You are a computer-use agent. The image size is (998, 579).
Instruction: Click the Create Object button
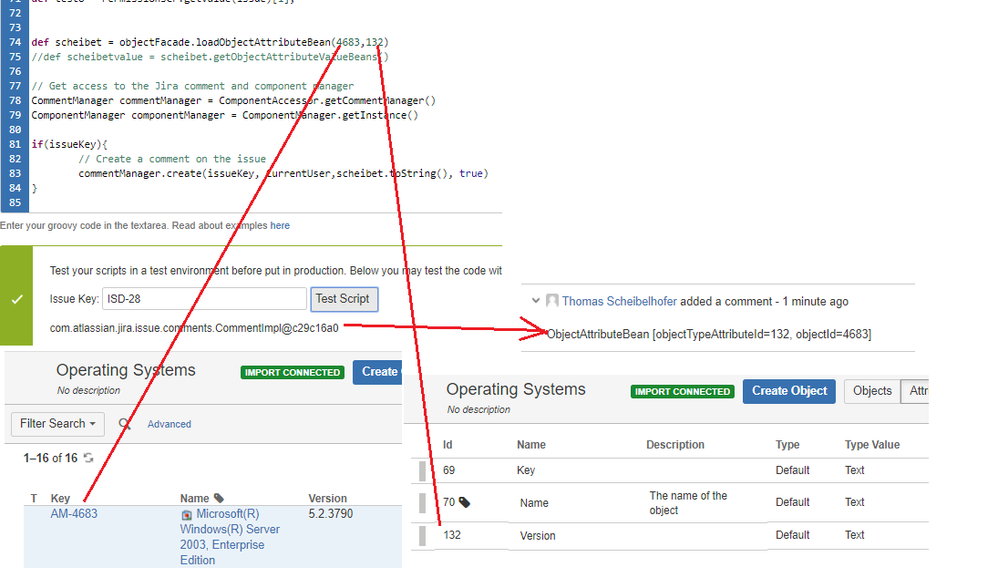pyautogui.click(x=789, y=391)
